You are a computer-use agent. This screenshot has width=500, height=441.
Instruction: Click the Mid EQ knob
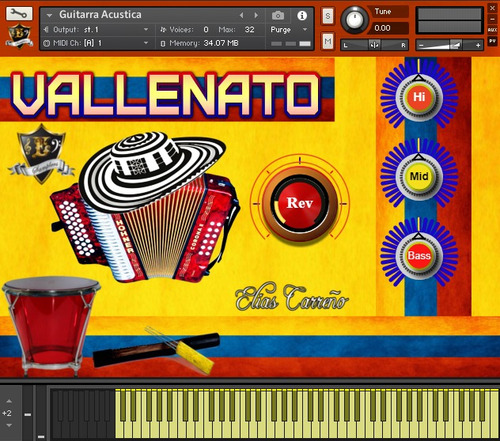click(419, 176)
